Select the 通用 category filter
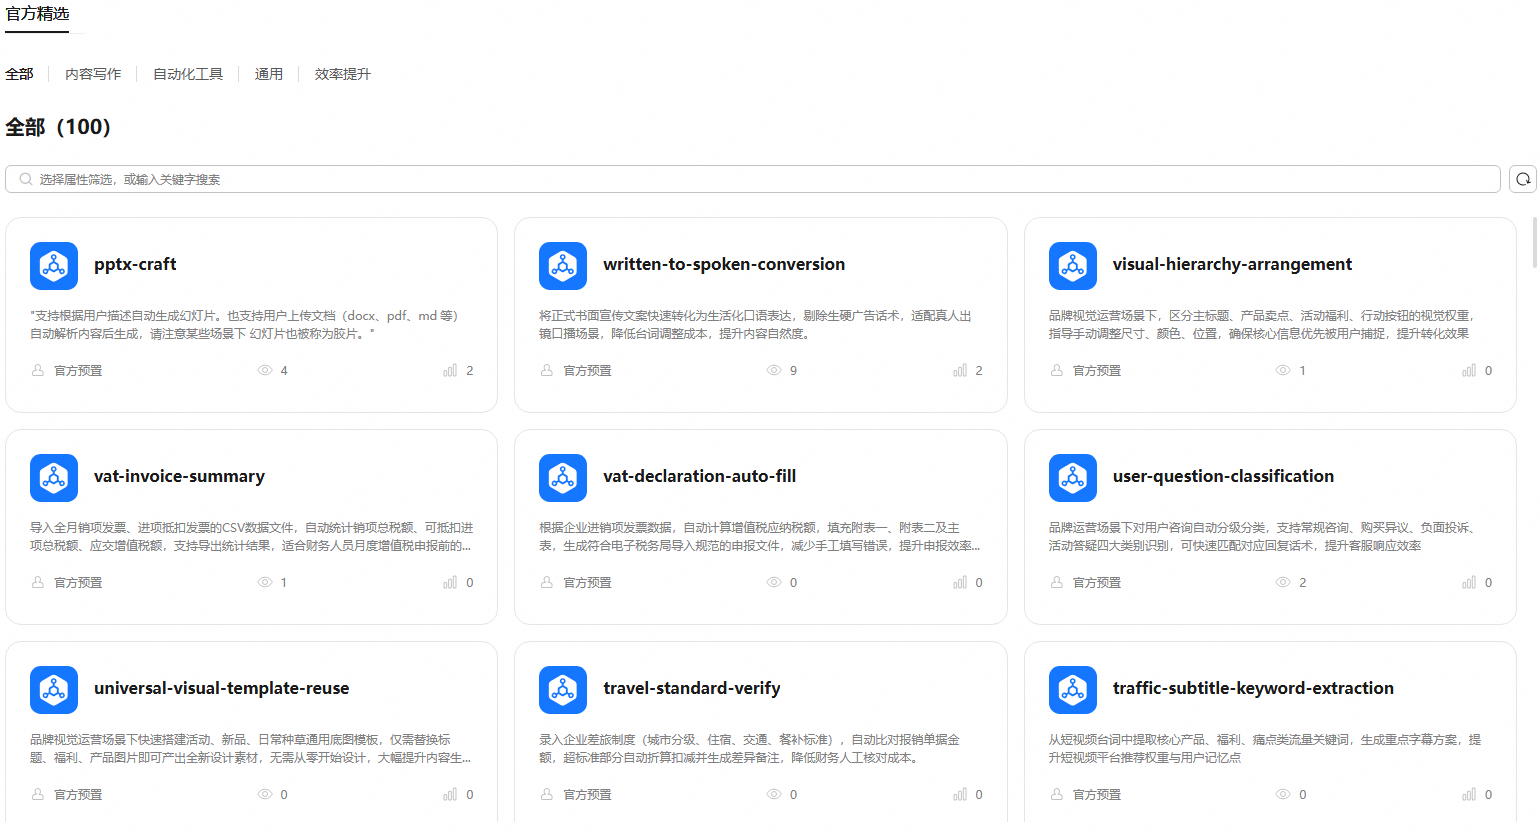The image size is (1540, 833). [x=269, y=74]
